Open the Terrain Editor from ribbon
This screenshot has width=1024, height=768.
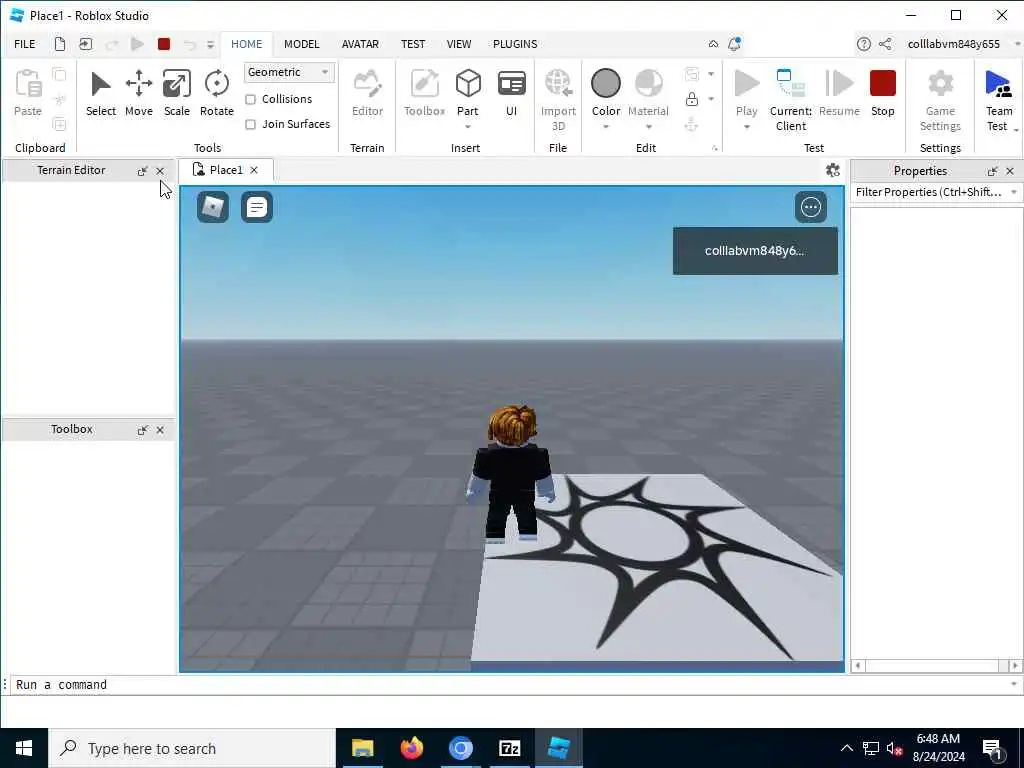[367, 93]
